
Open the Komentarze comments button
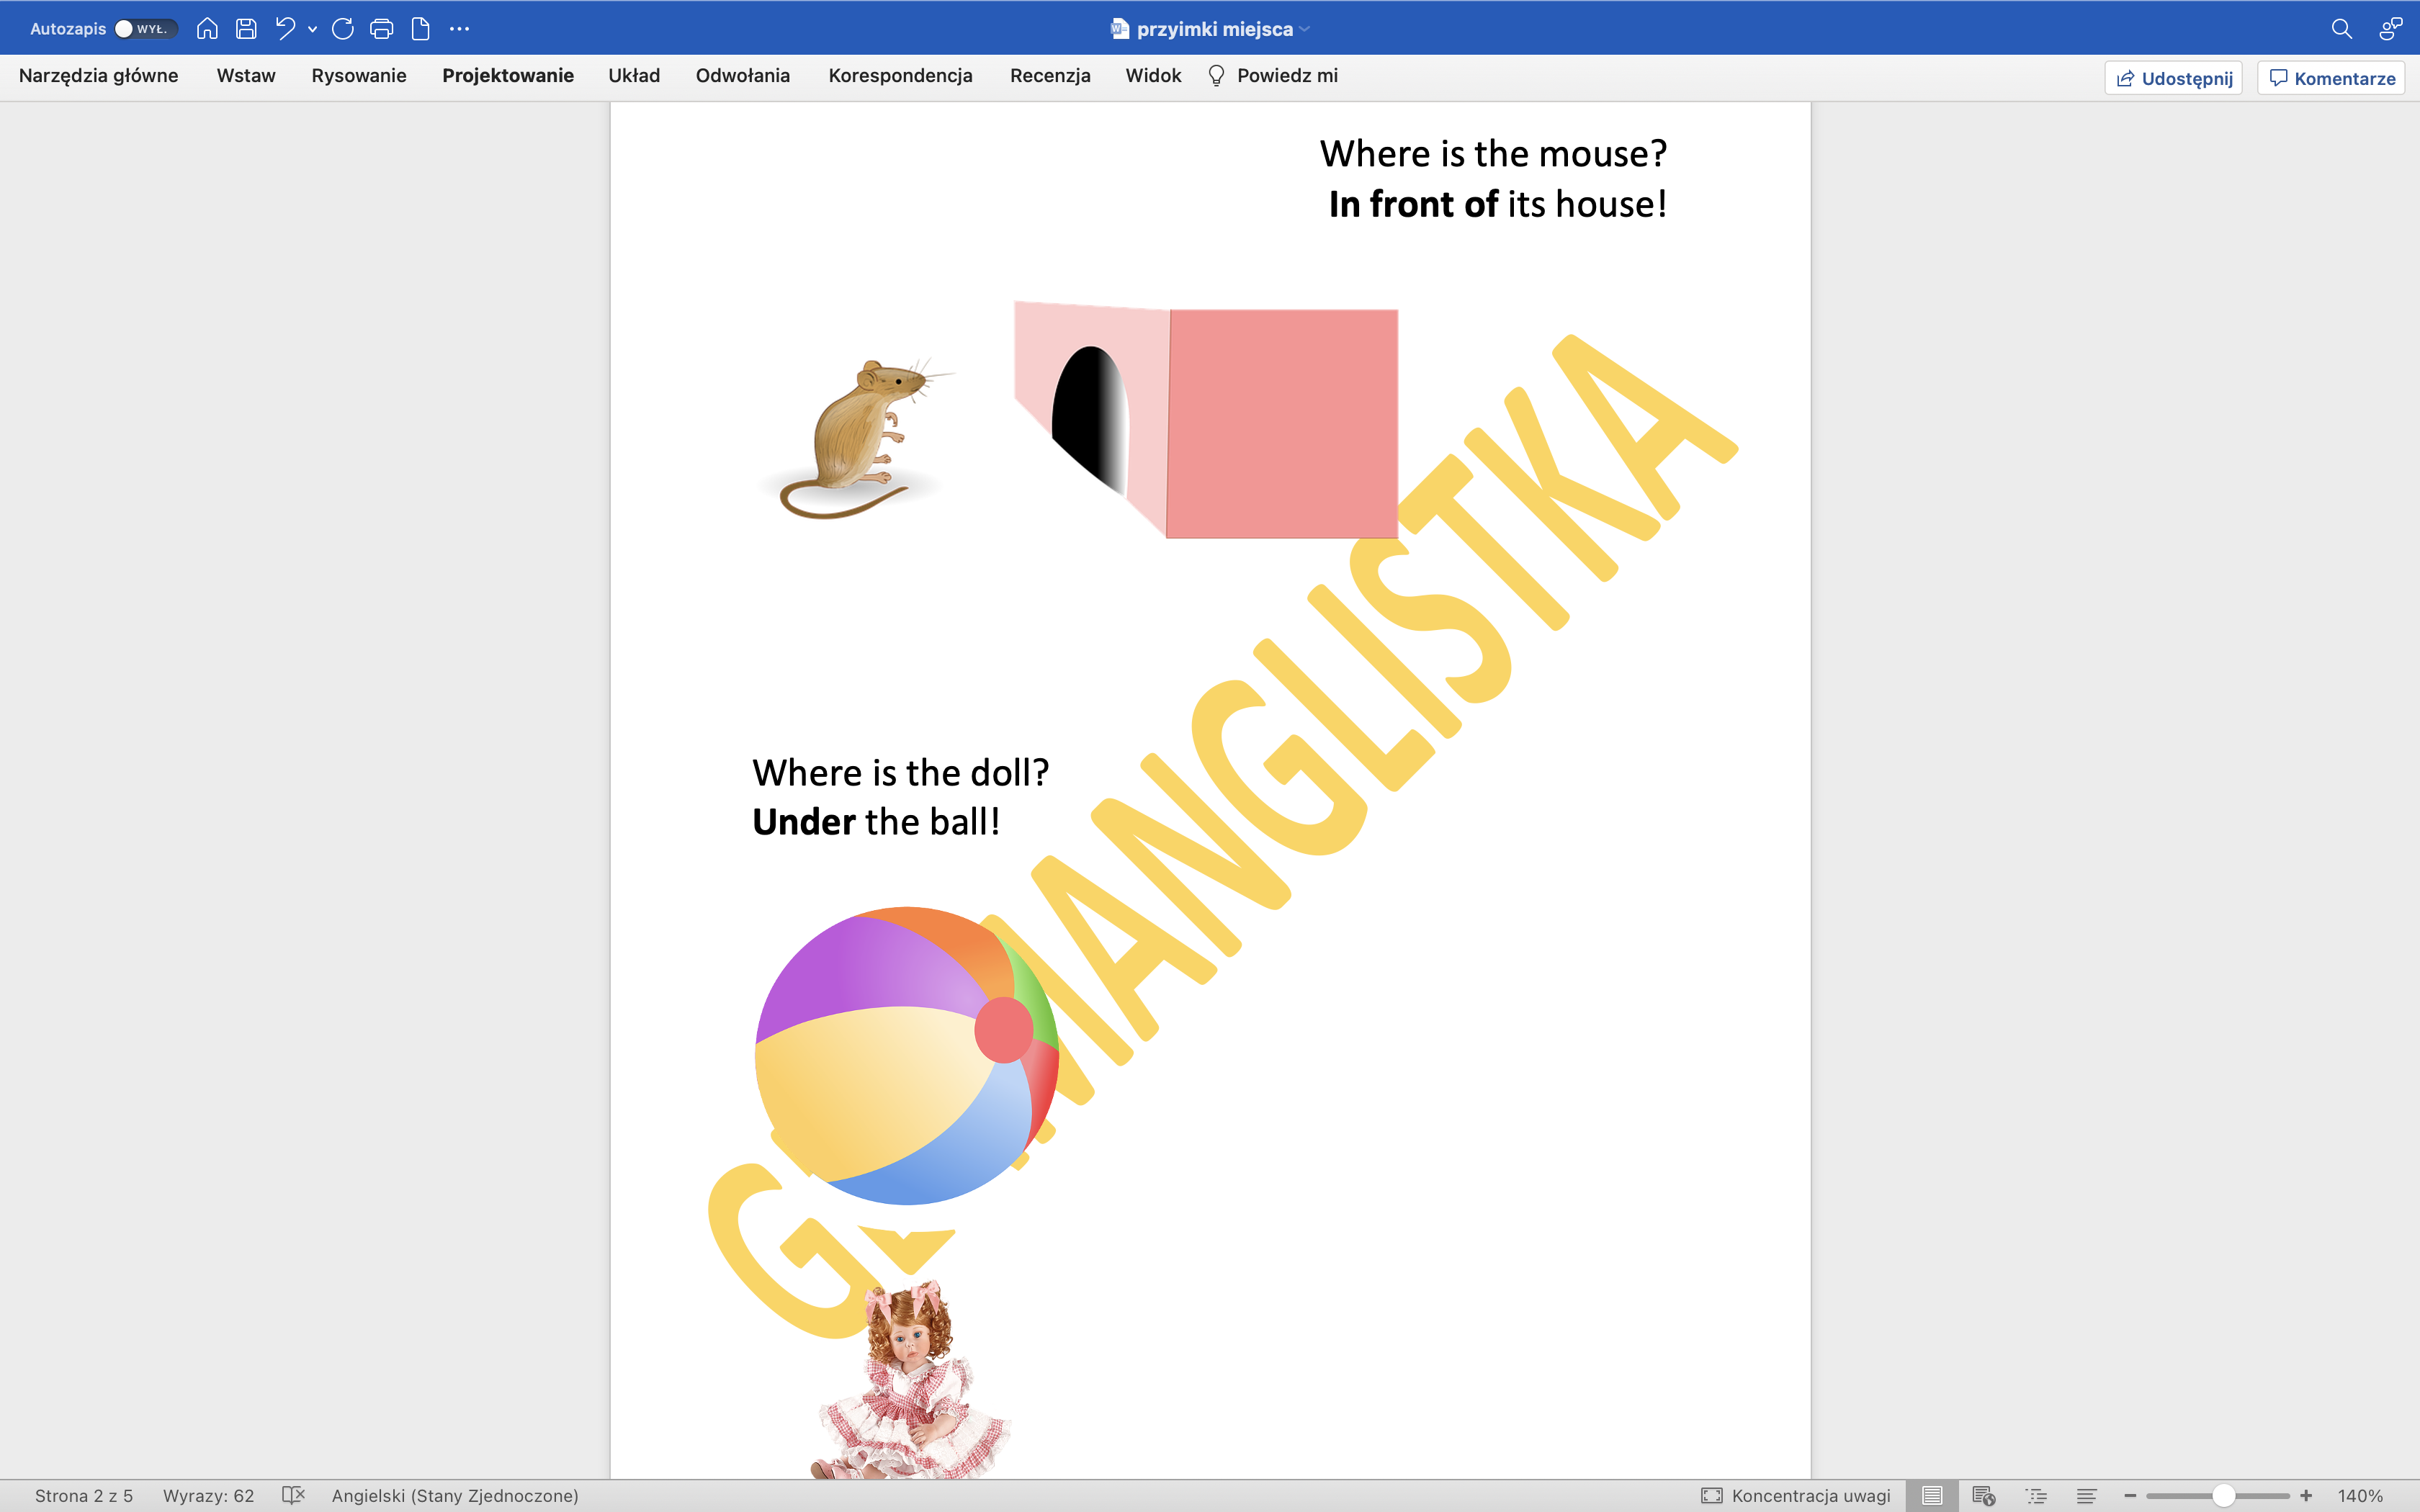2331,78
